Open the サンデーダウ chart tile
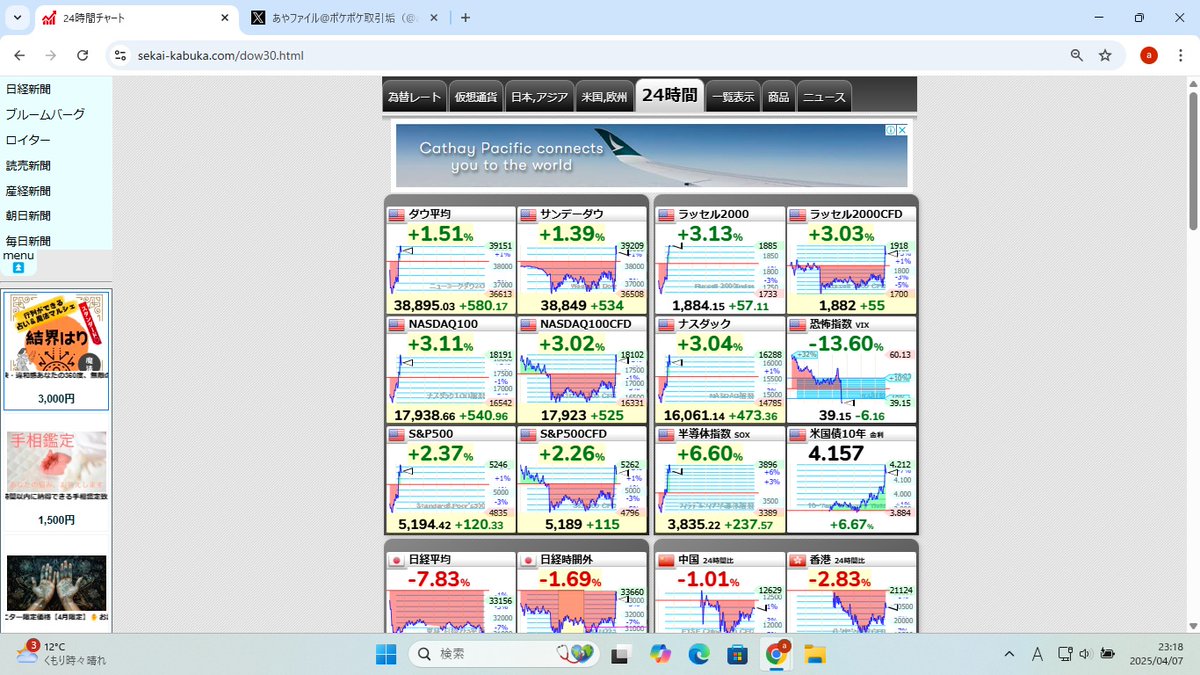Screen dimensions: 1200x675 (583, 260)
